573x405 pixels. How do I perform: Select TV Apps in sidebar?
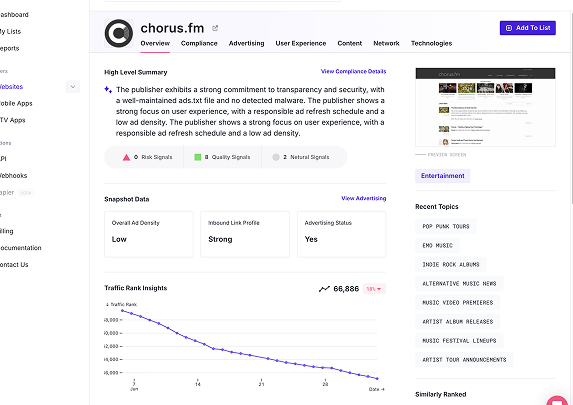12,120
